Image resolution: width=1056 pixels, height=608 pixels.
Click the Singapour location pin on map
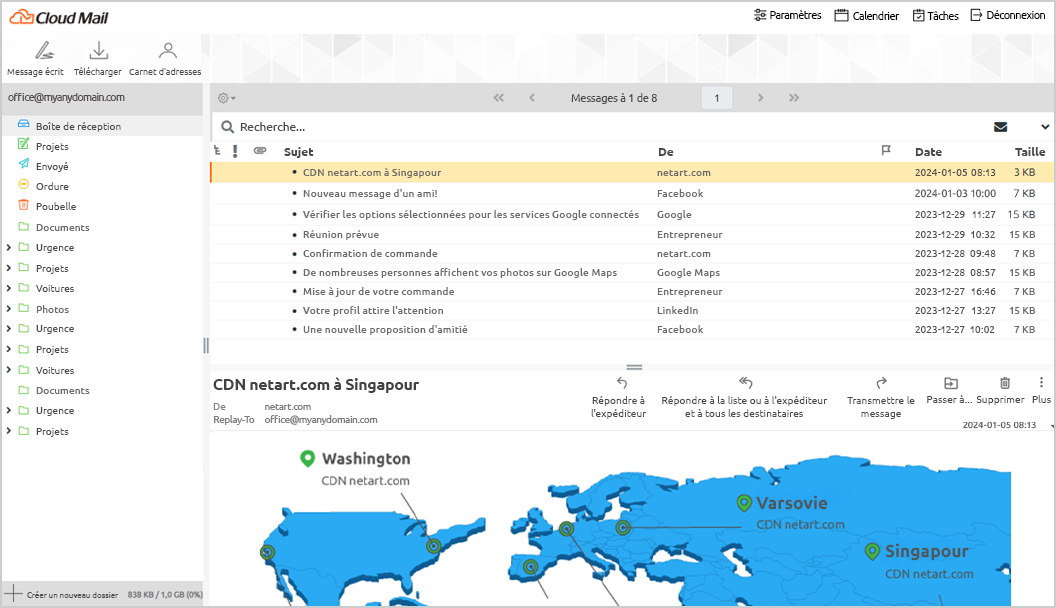(x=872, y=551)
